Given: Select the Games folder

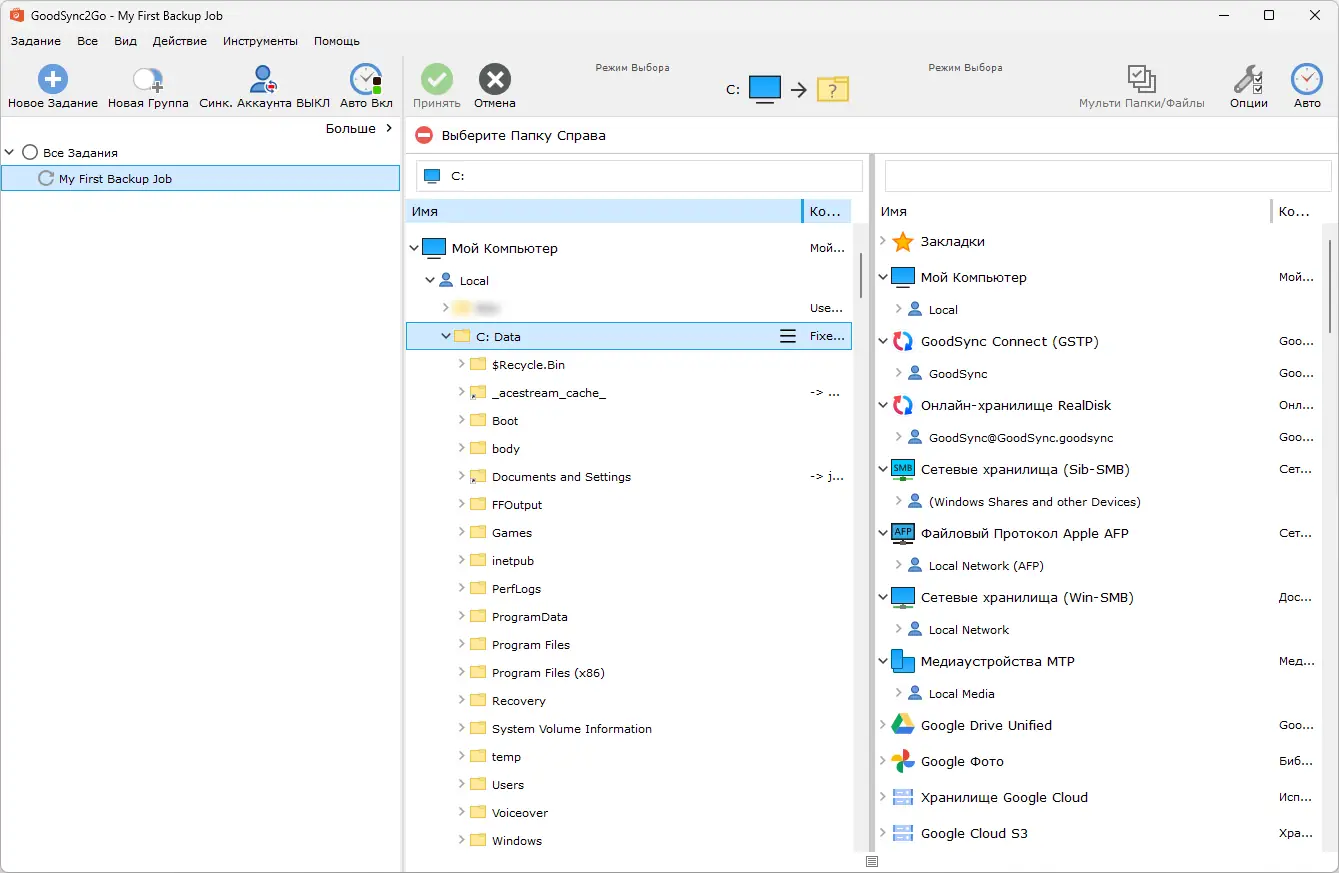Looking at the screenshot, I should (512, 533).
